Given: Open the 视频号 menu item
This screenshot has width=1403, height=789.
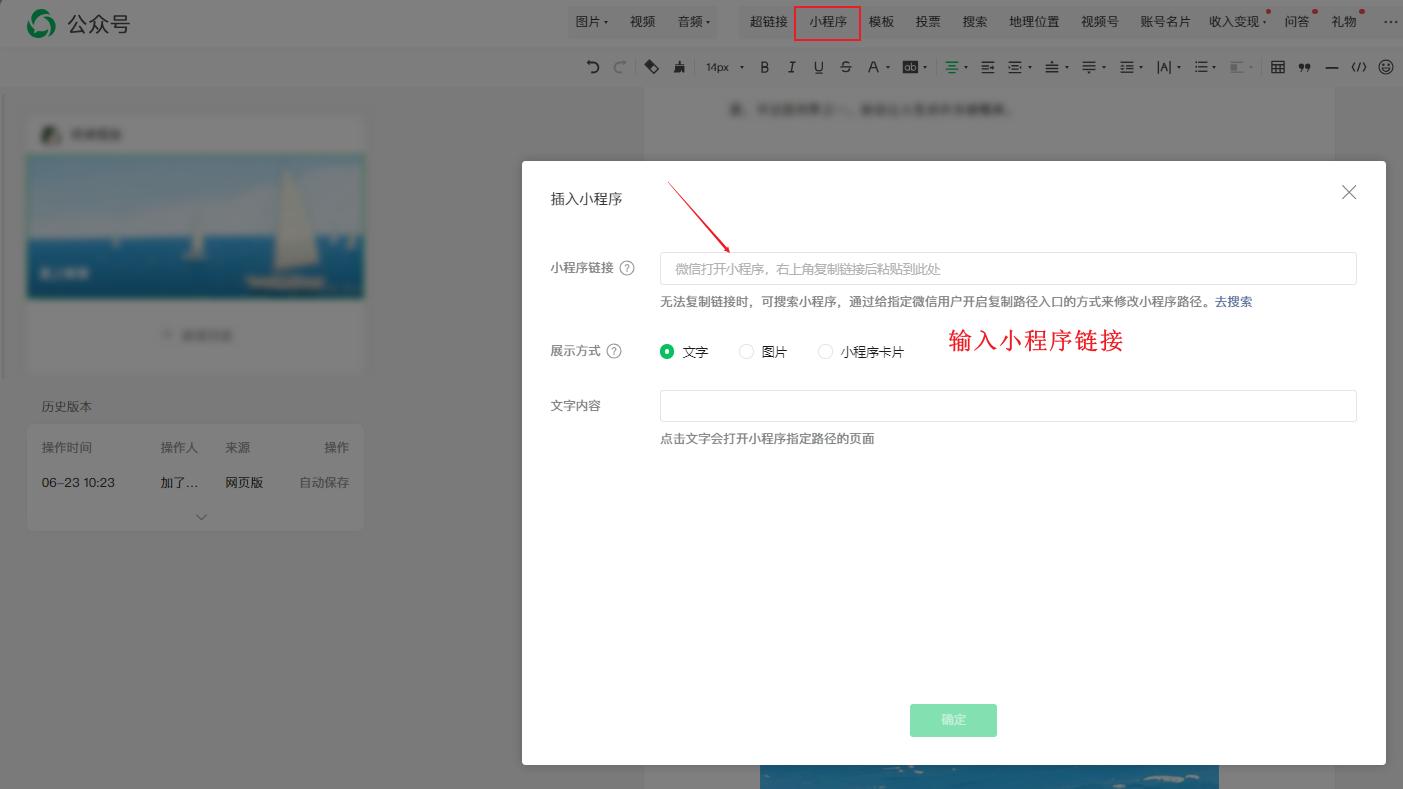Looking at the screenshot, I should (x=1100, y=22).
